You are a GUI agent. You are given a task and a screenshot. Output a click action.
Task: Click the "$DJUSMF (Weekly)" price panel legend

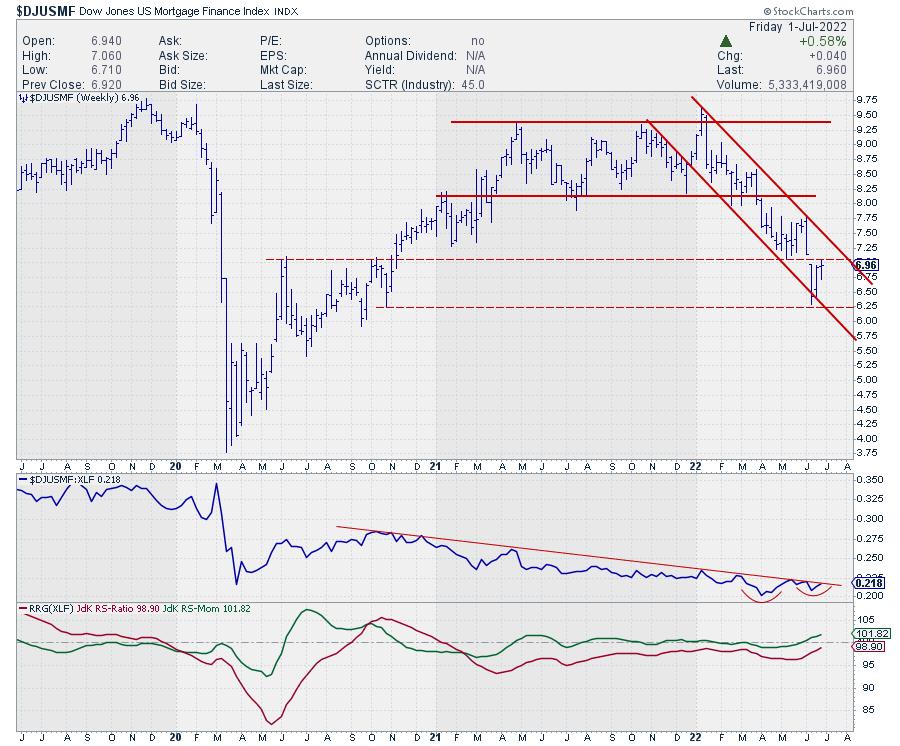72,100
